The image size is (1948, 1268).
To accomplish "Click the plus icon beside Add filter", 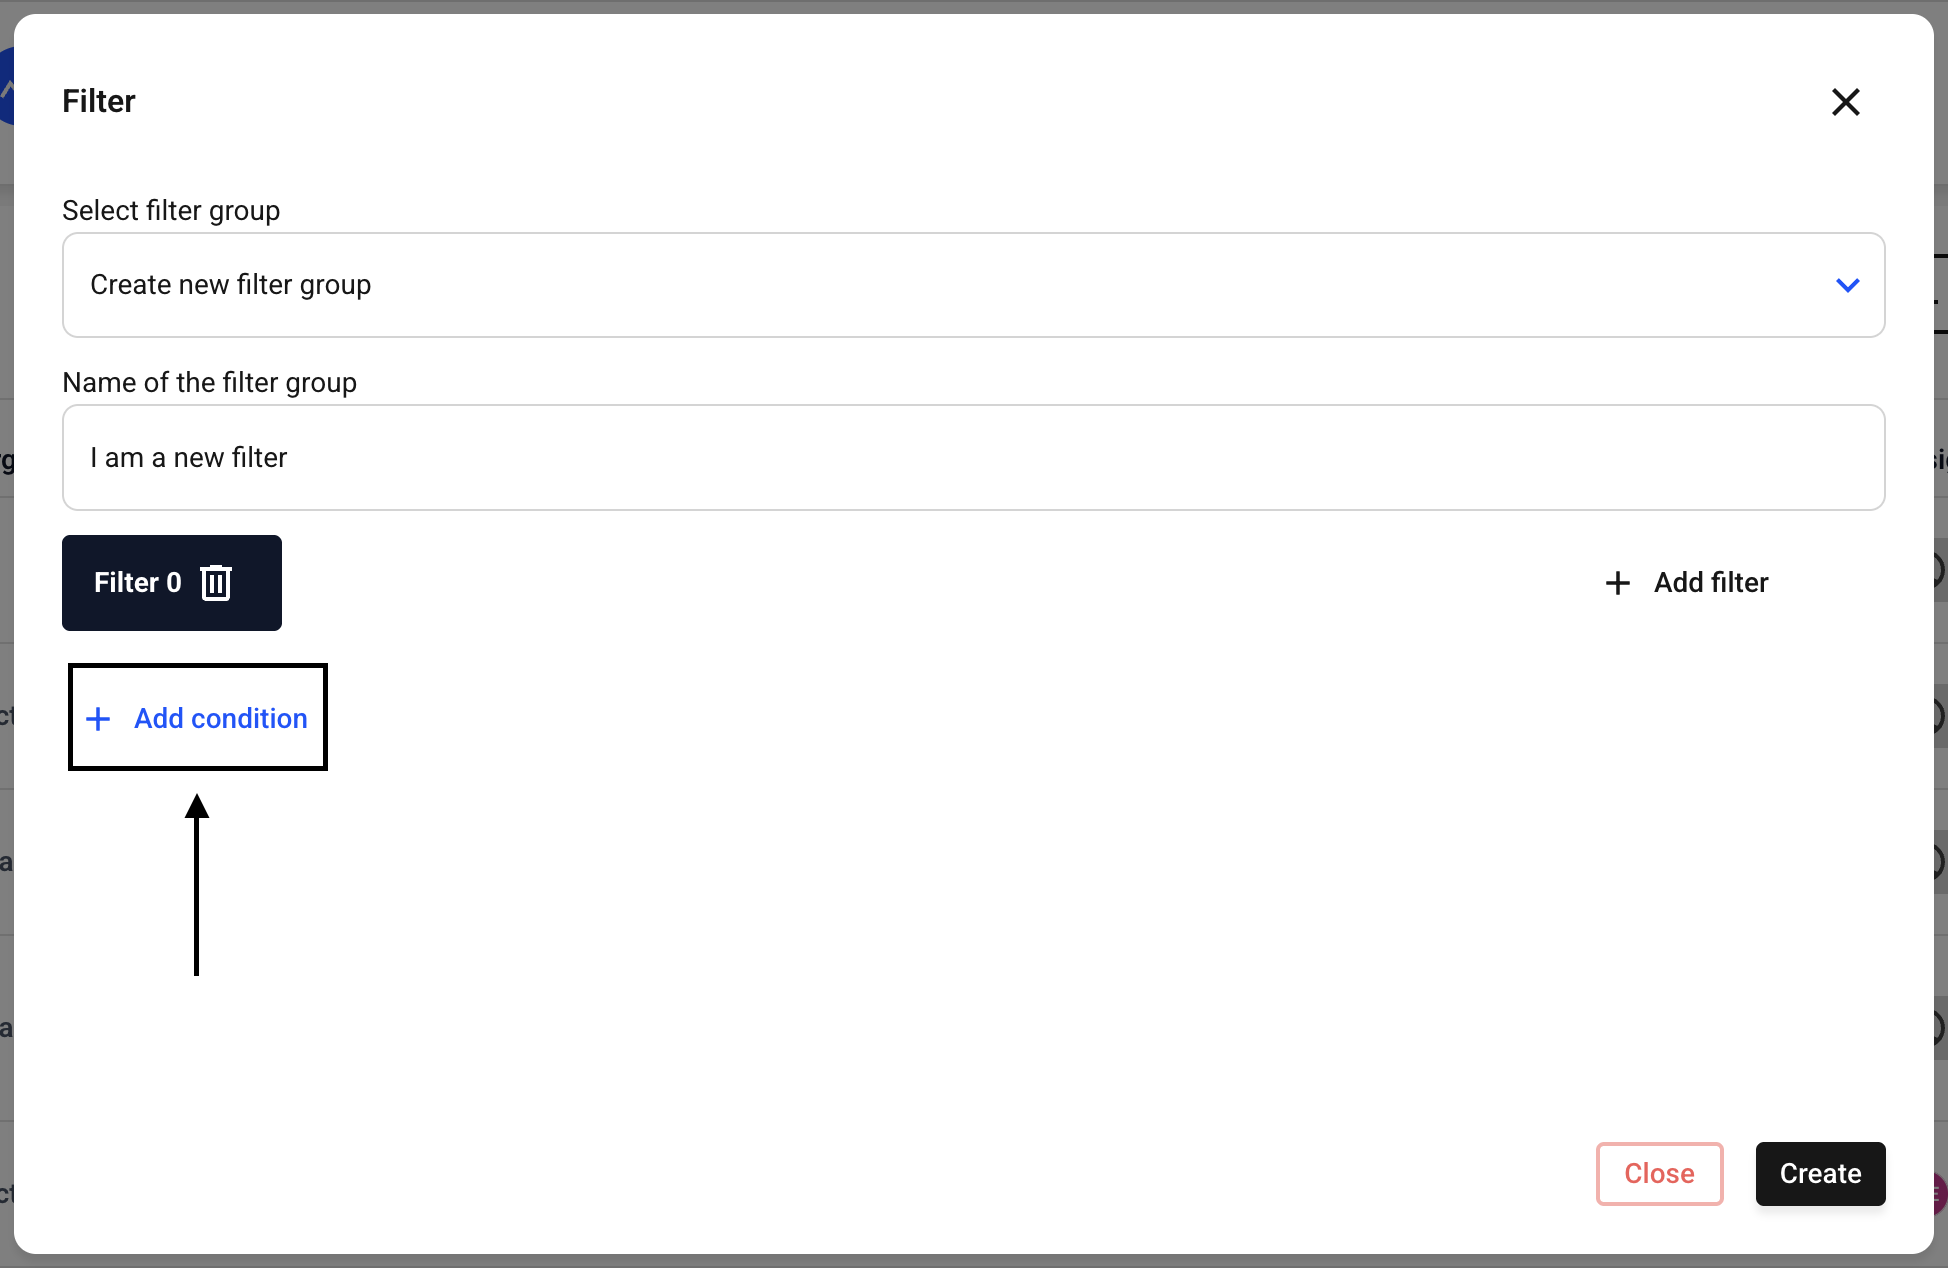I will pos(1617,583).
